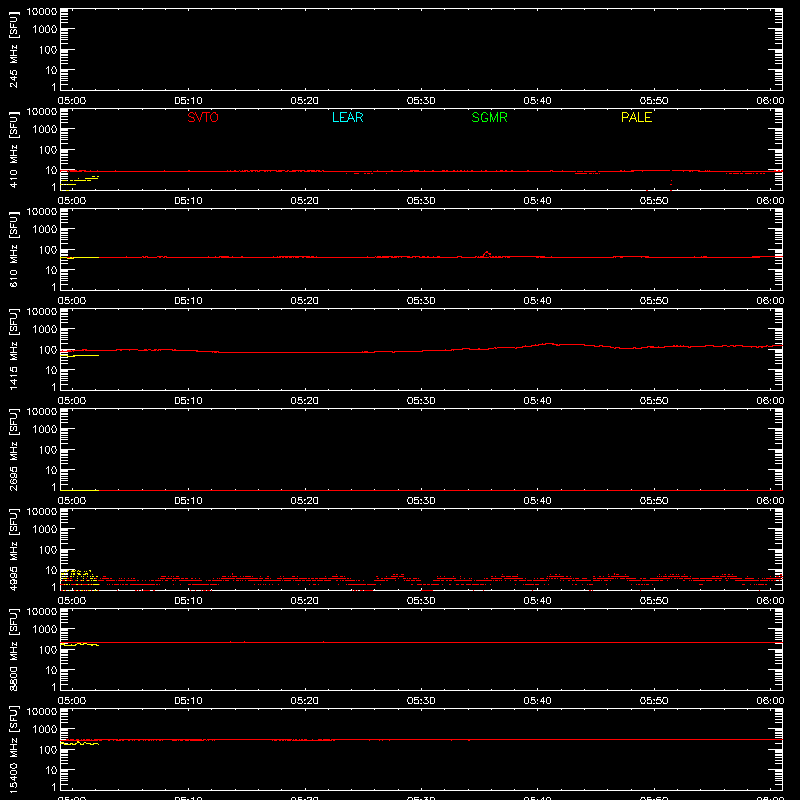This screenshot has width=800, height=800.
Task: Click the 05:40 label under the 1415 MHz panel
Action: tap(537, 401)
